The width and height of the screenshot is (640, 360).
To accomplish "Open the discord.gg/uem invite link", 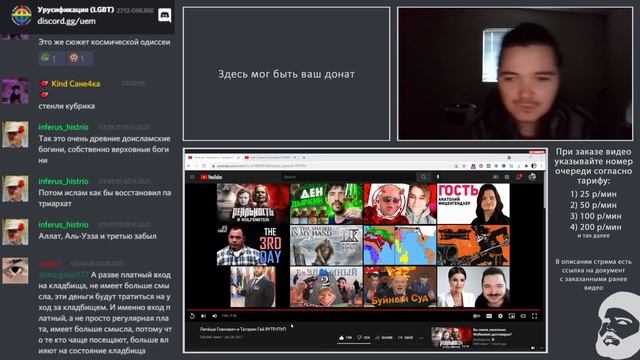I will tap(67, 21).
